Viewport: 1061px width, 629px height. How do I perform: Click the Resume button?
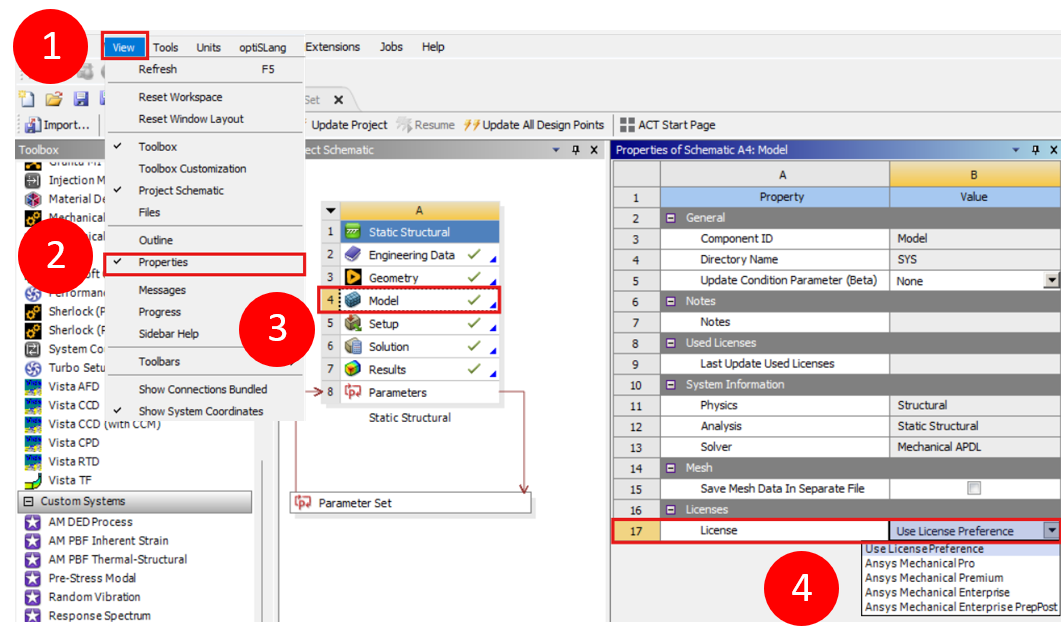pos(426,125)
